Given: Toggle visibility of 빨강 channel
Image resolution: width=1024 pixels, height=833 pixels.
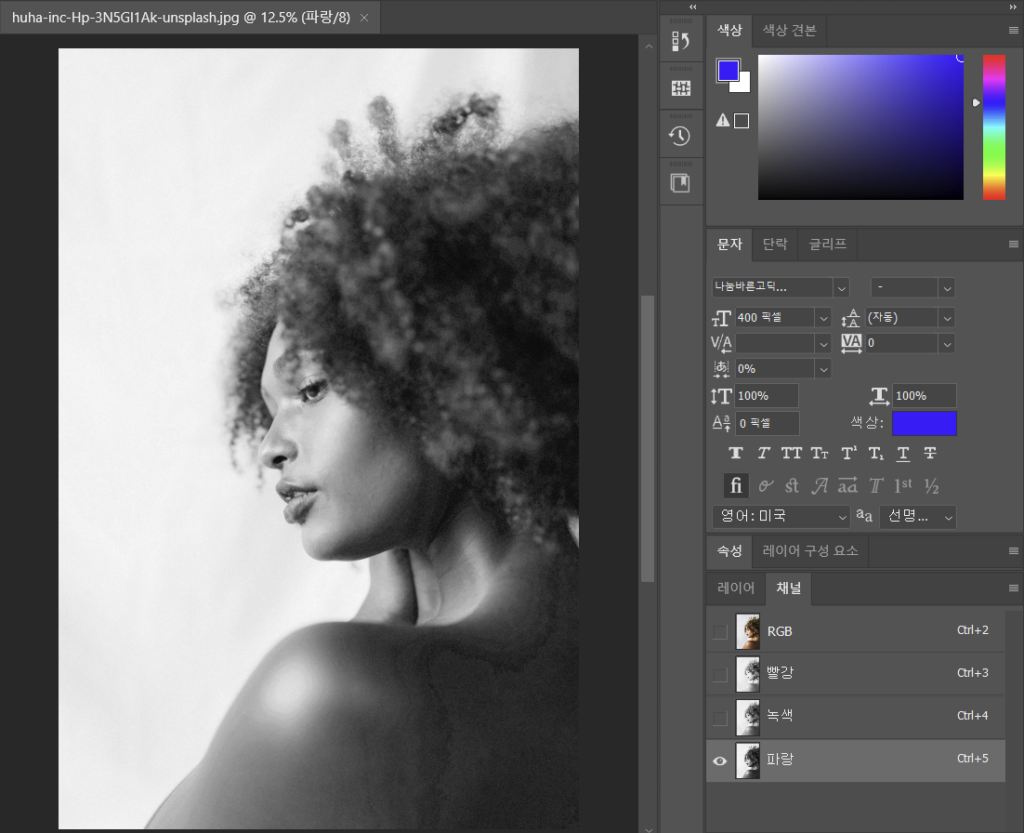Looking at the screenshot, I should coord(720,674).
